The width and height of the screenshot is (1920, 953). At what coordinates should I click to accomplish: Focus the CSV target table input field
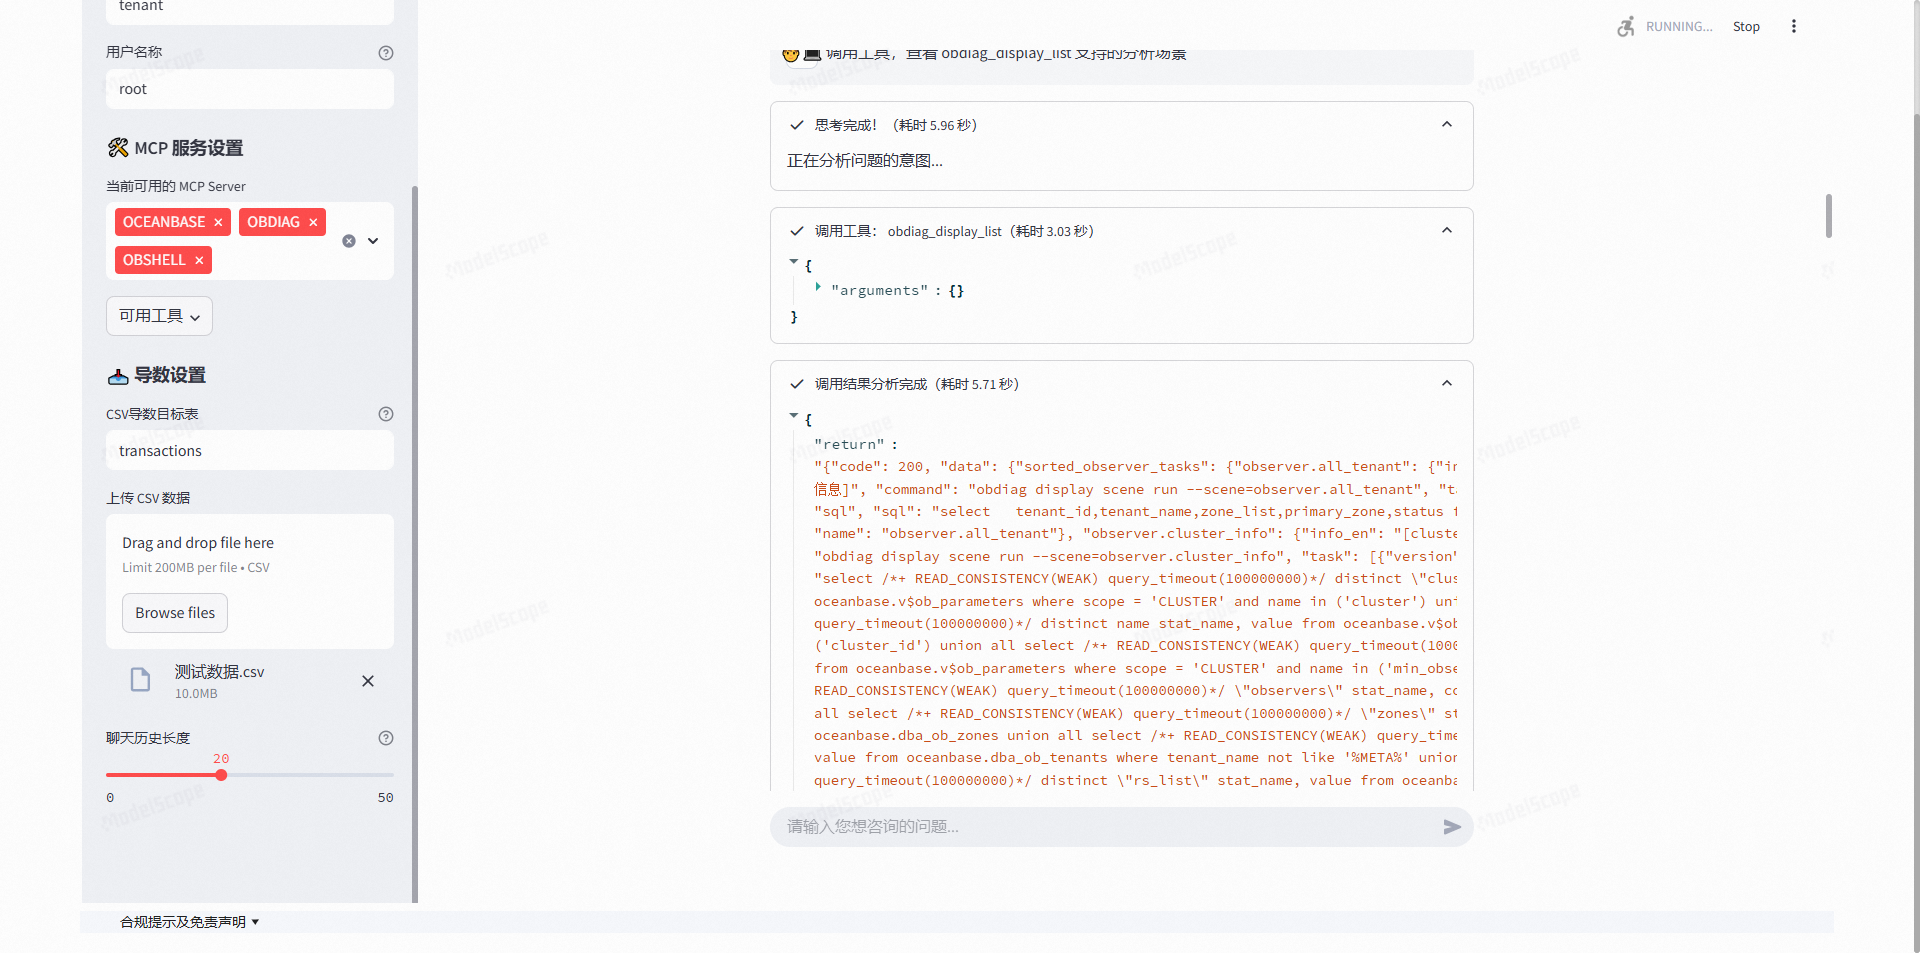250,451
